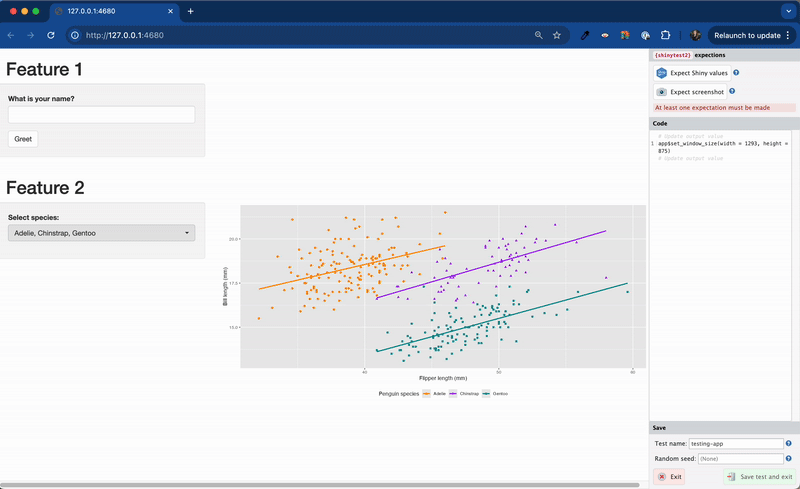Open a new tab with plus button

190,11
